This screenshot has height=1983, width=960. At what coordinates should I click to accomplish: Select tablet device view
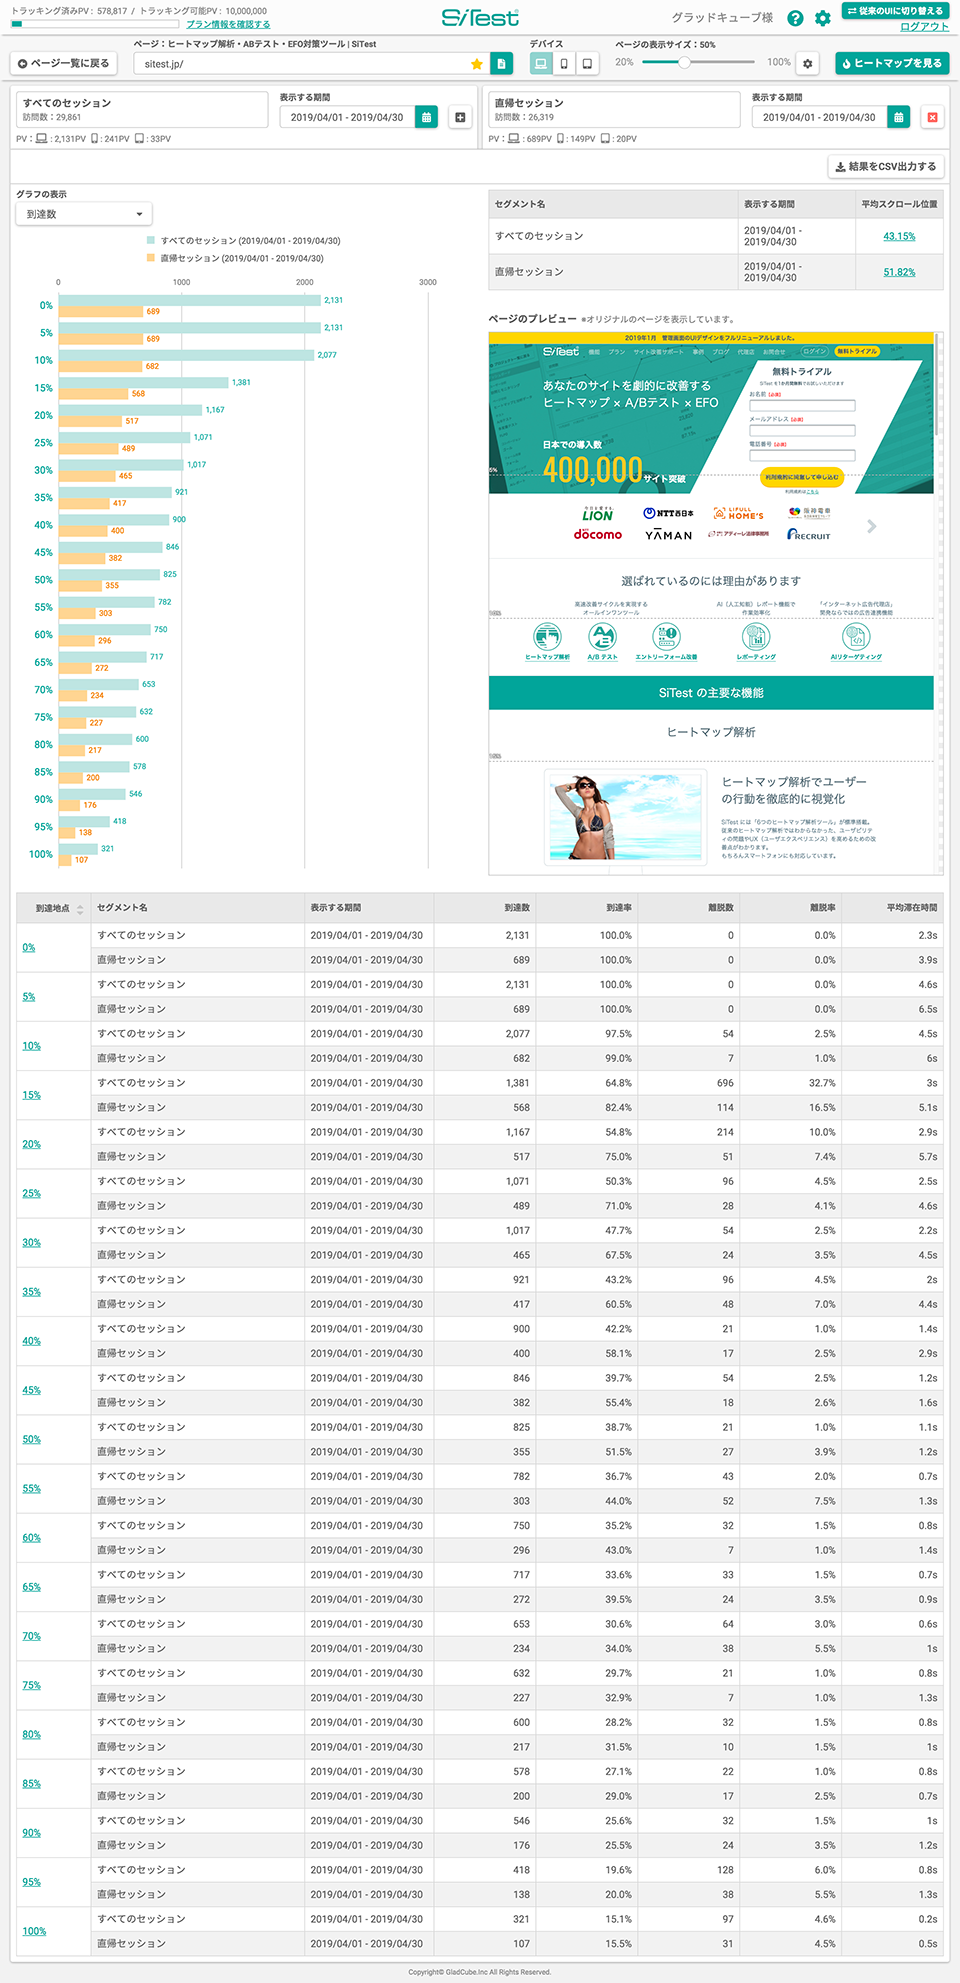[x=587, y=63]
